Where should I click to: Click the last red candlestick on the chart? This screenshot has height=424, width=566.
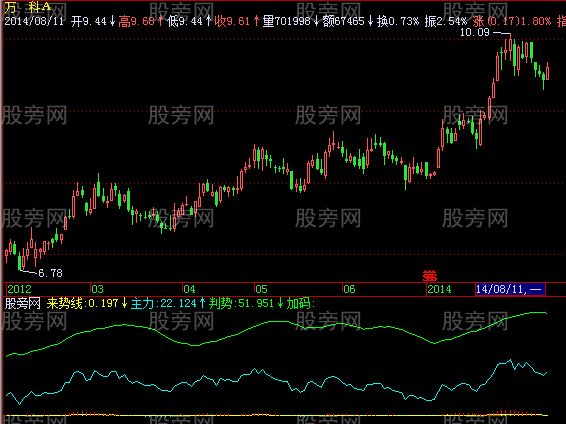pyautogui.click(x=548, y=71)
